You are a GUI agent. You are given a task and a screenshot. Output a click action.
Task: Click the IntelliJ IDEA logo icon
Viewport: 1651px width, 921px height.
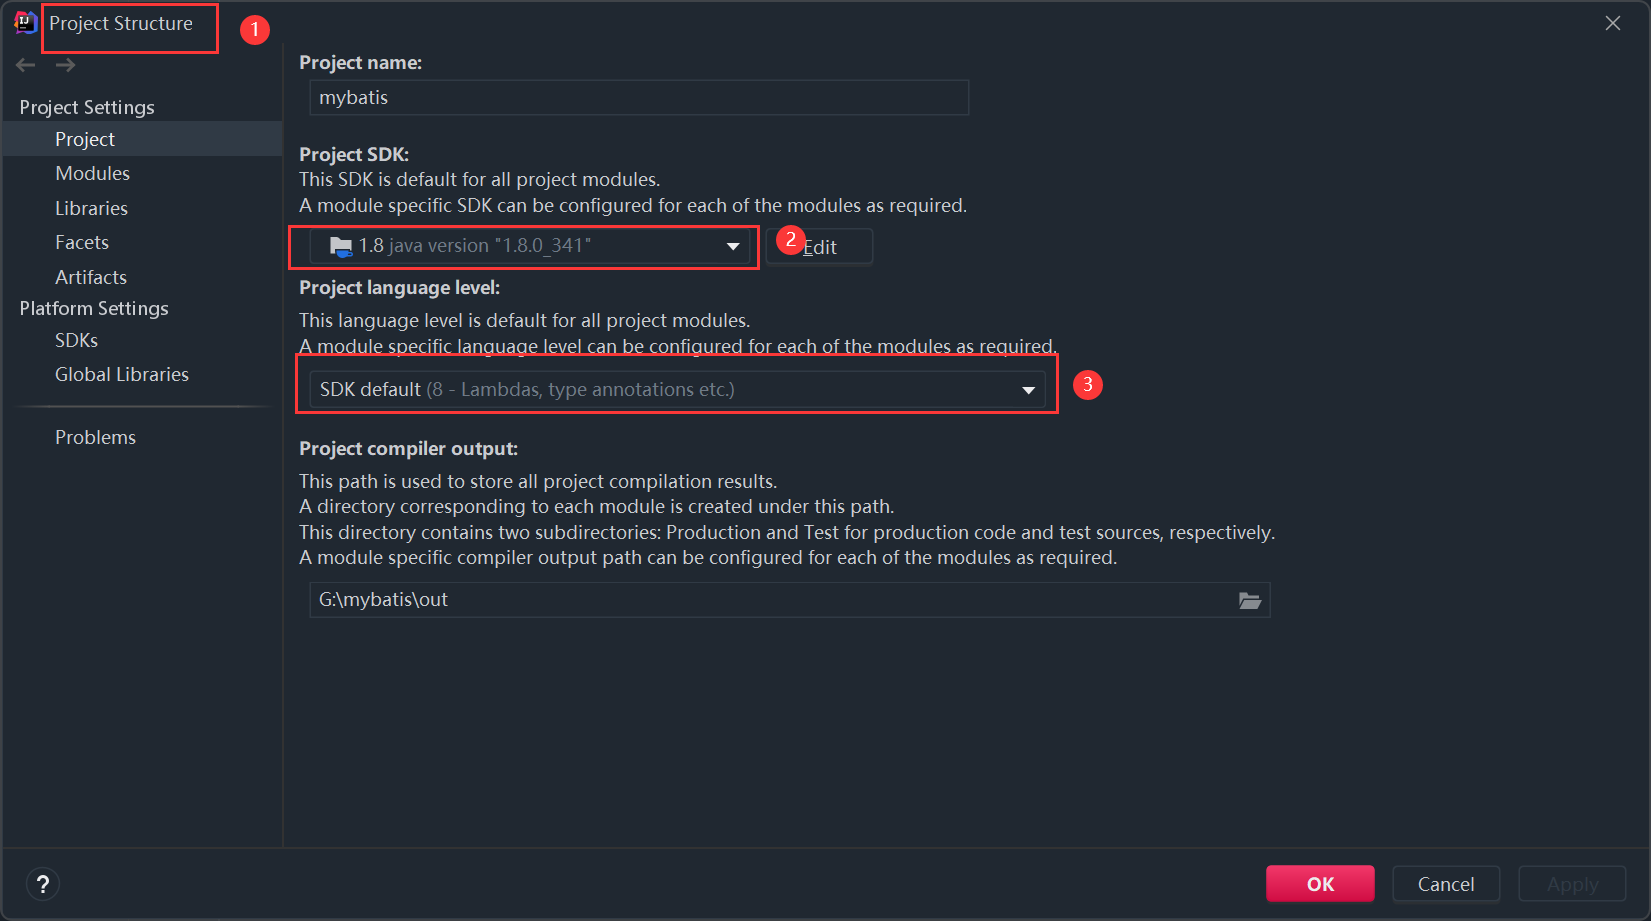coord(25,23)
